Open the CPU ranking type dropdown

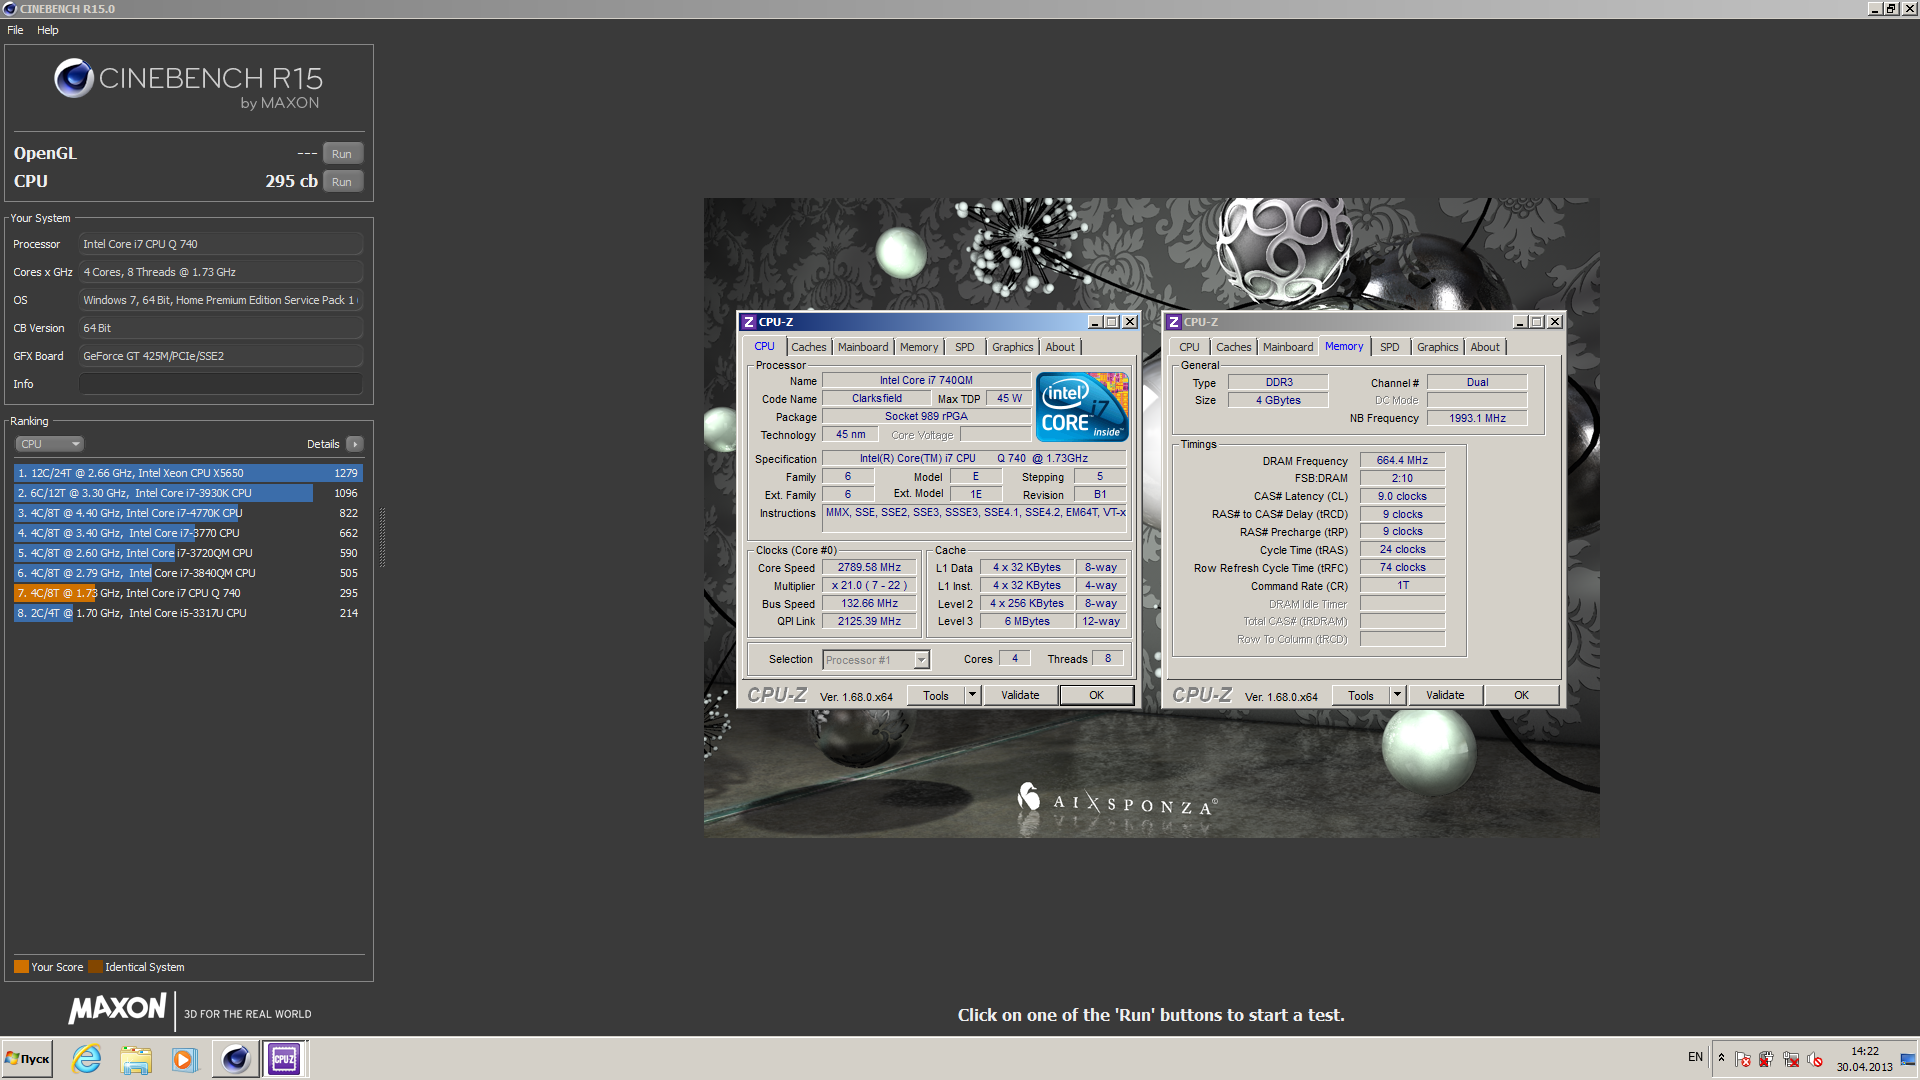tap(49, 444)
